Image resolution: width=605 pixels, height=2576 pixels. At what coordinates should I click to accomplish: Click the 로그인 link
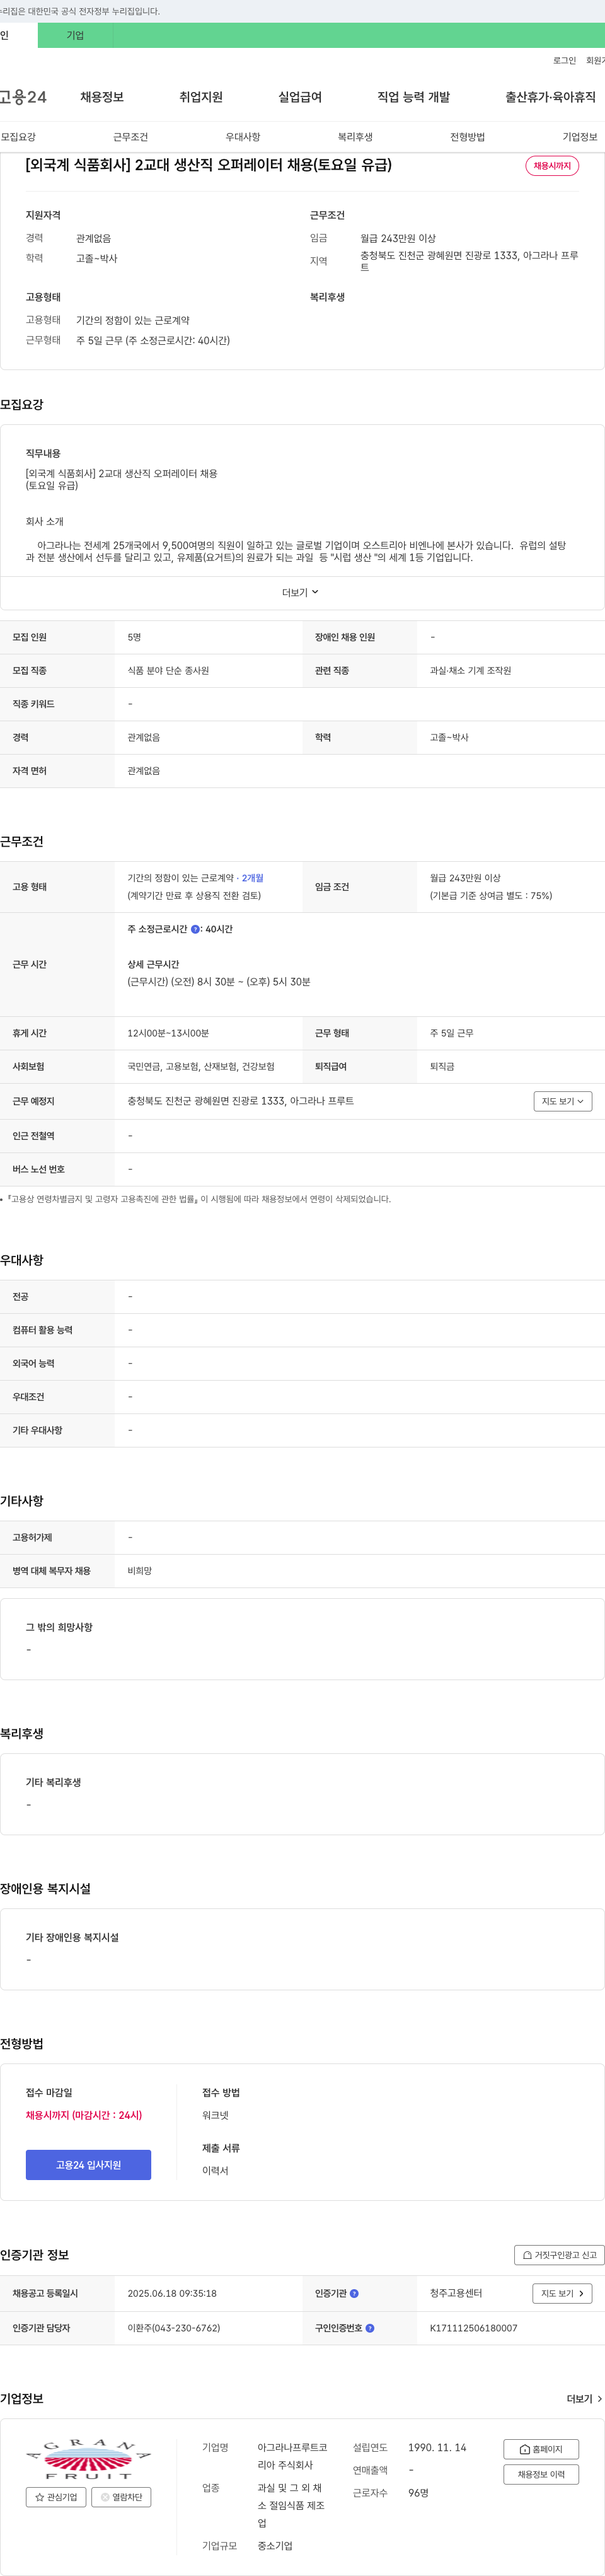coord(564,61)
